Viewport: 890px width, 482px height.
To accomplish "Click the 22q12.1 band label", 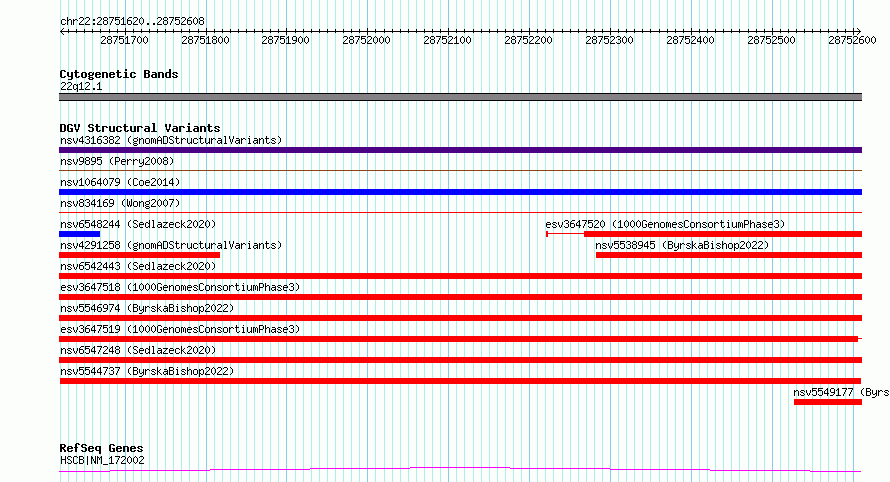I will pos(81,86).
